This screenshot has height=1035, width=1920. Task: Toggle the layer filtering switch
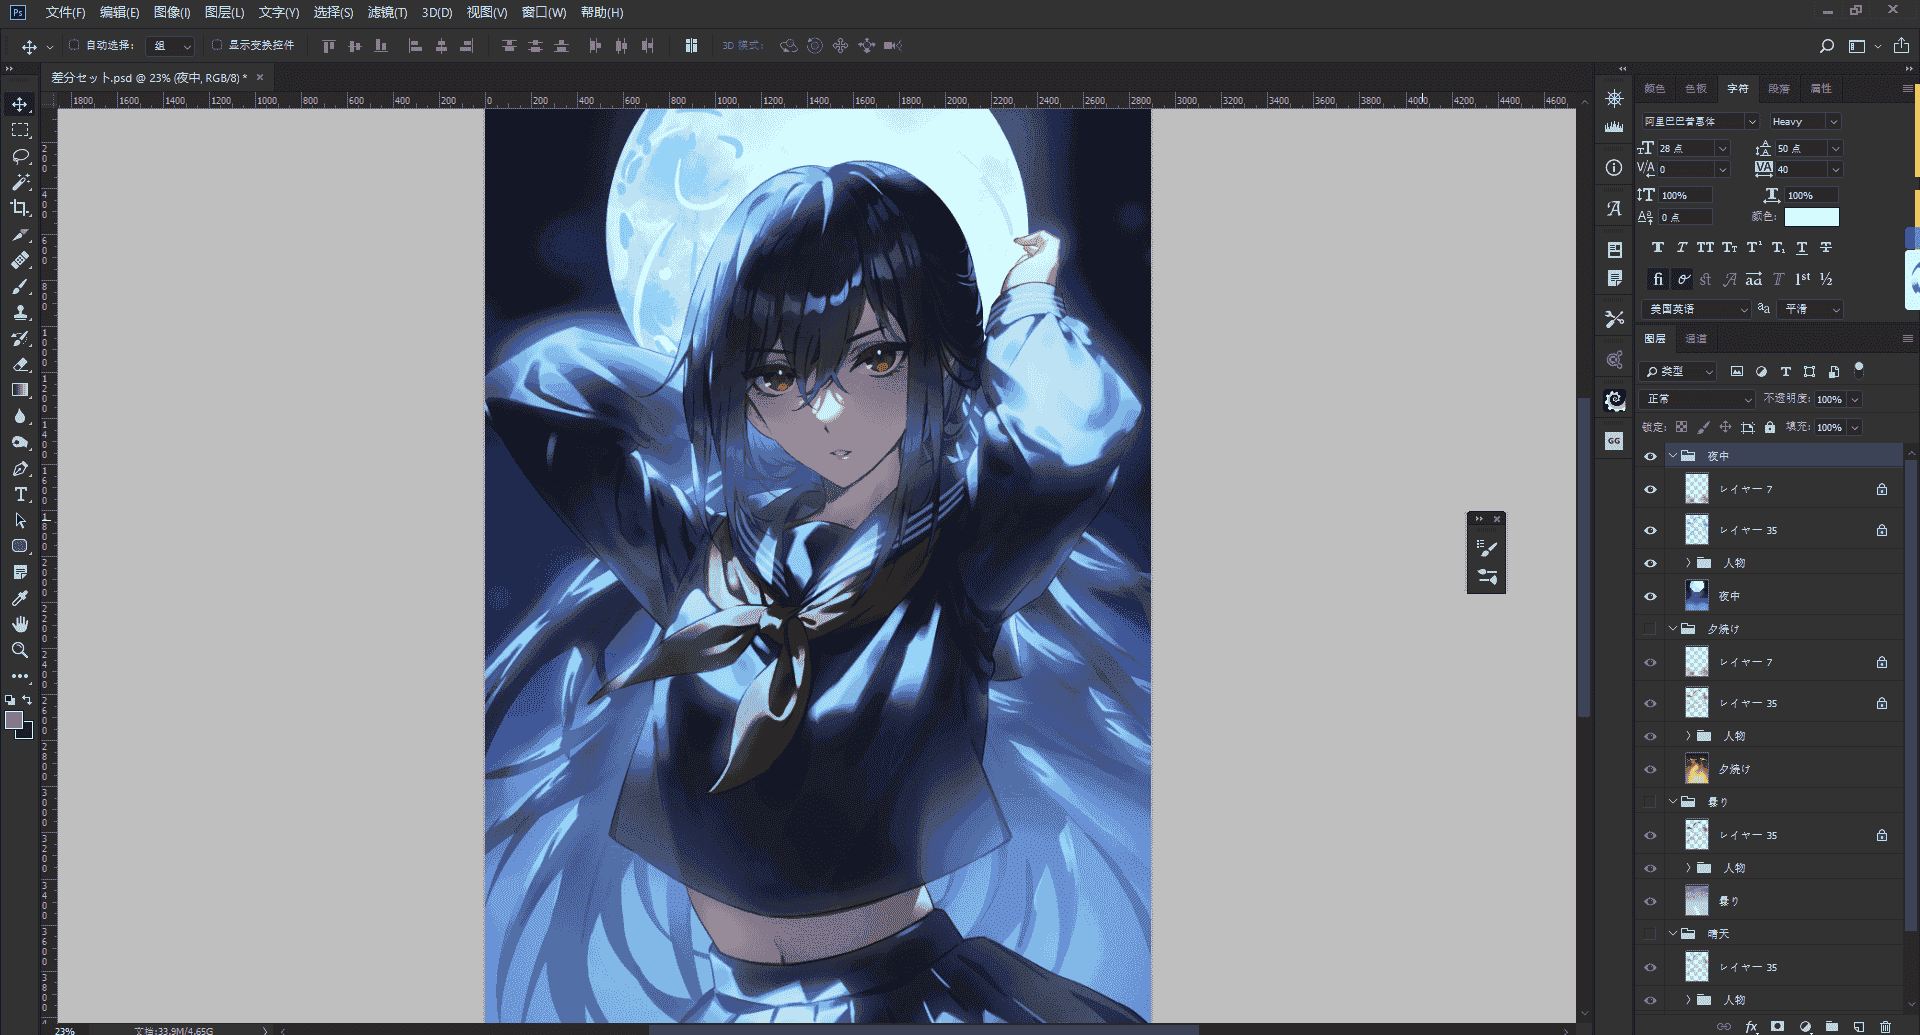point(1859,370)
